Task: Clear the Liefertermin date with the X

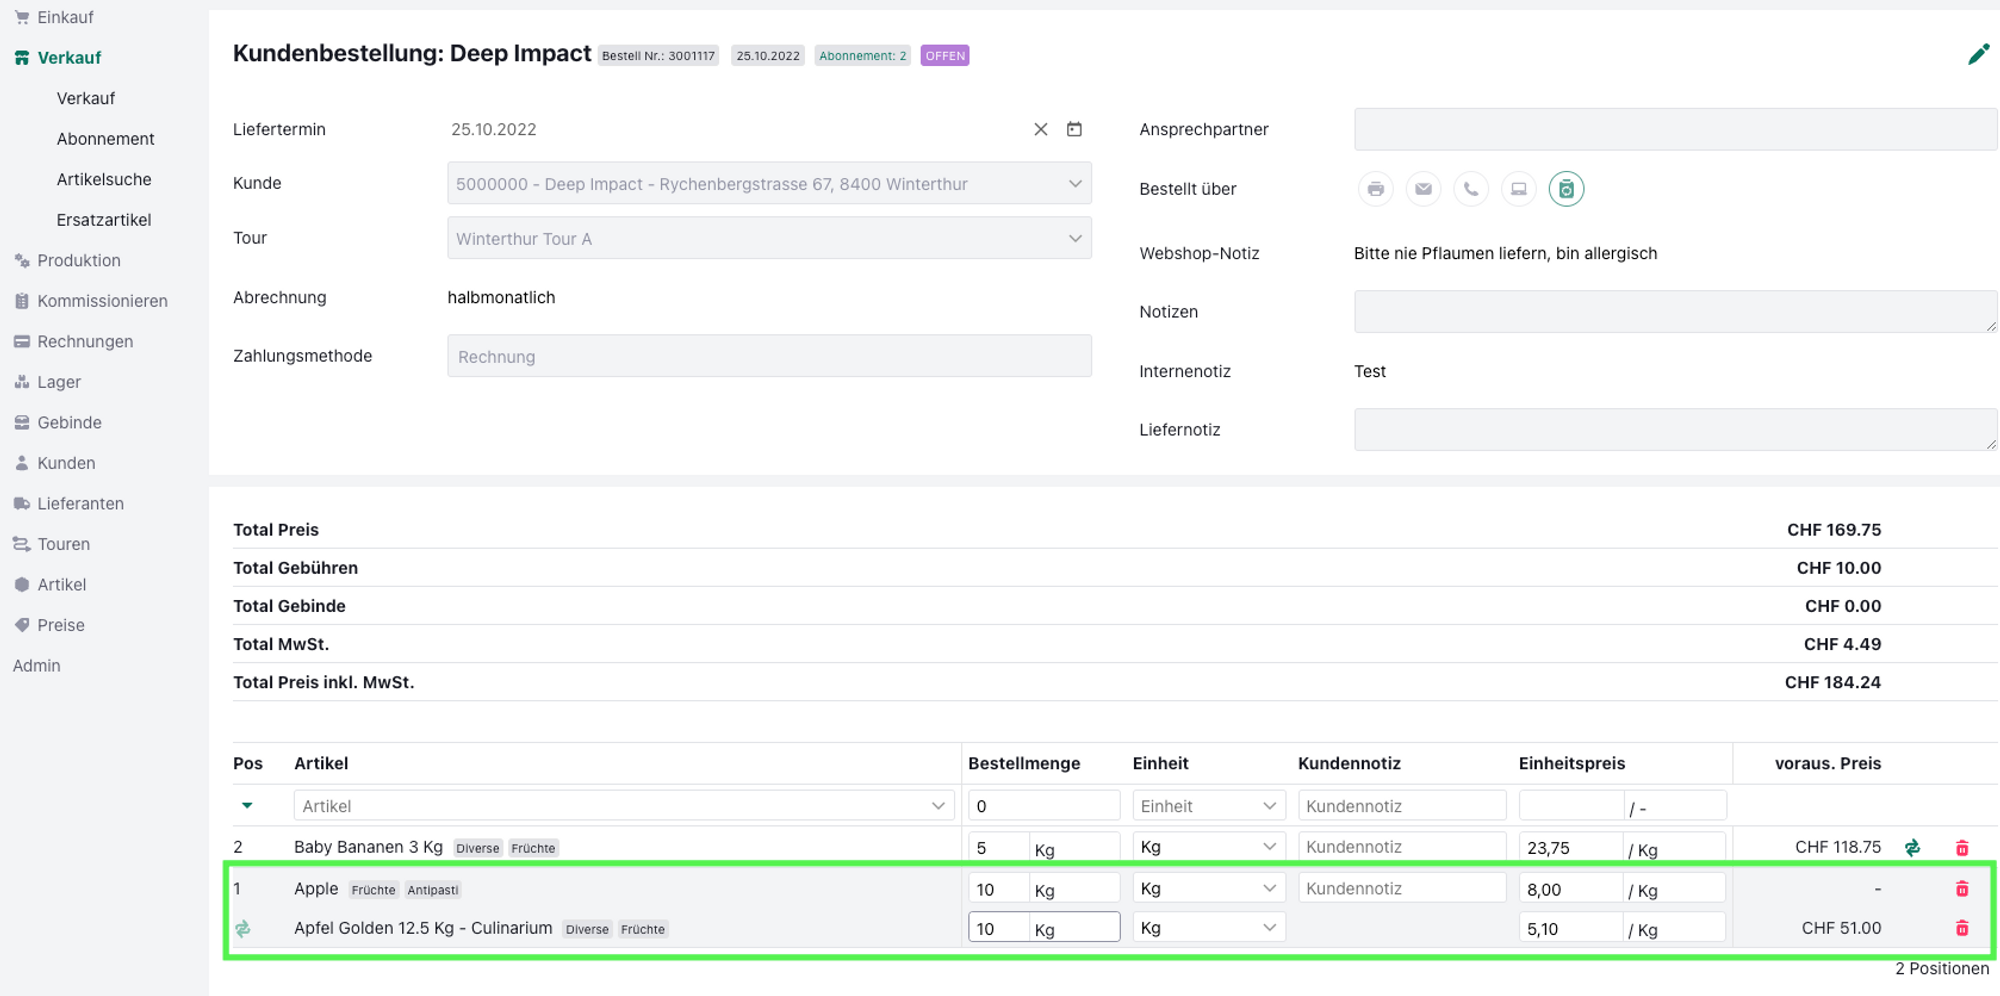Action: 1040,129
